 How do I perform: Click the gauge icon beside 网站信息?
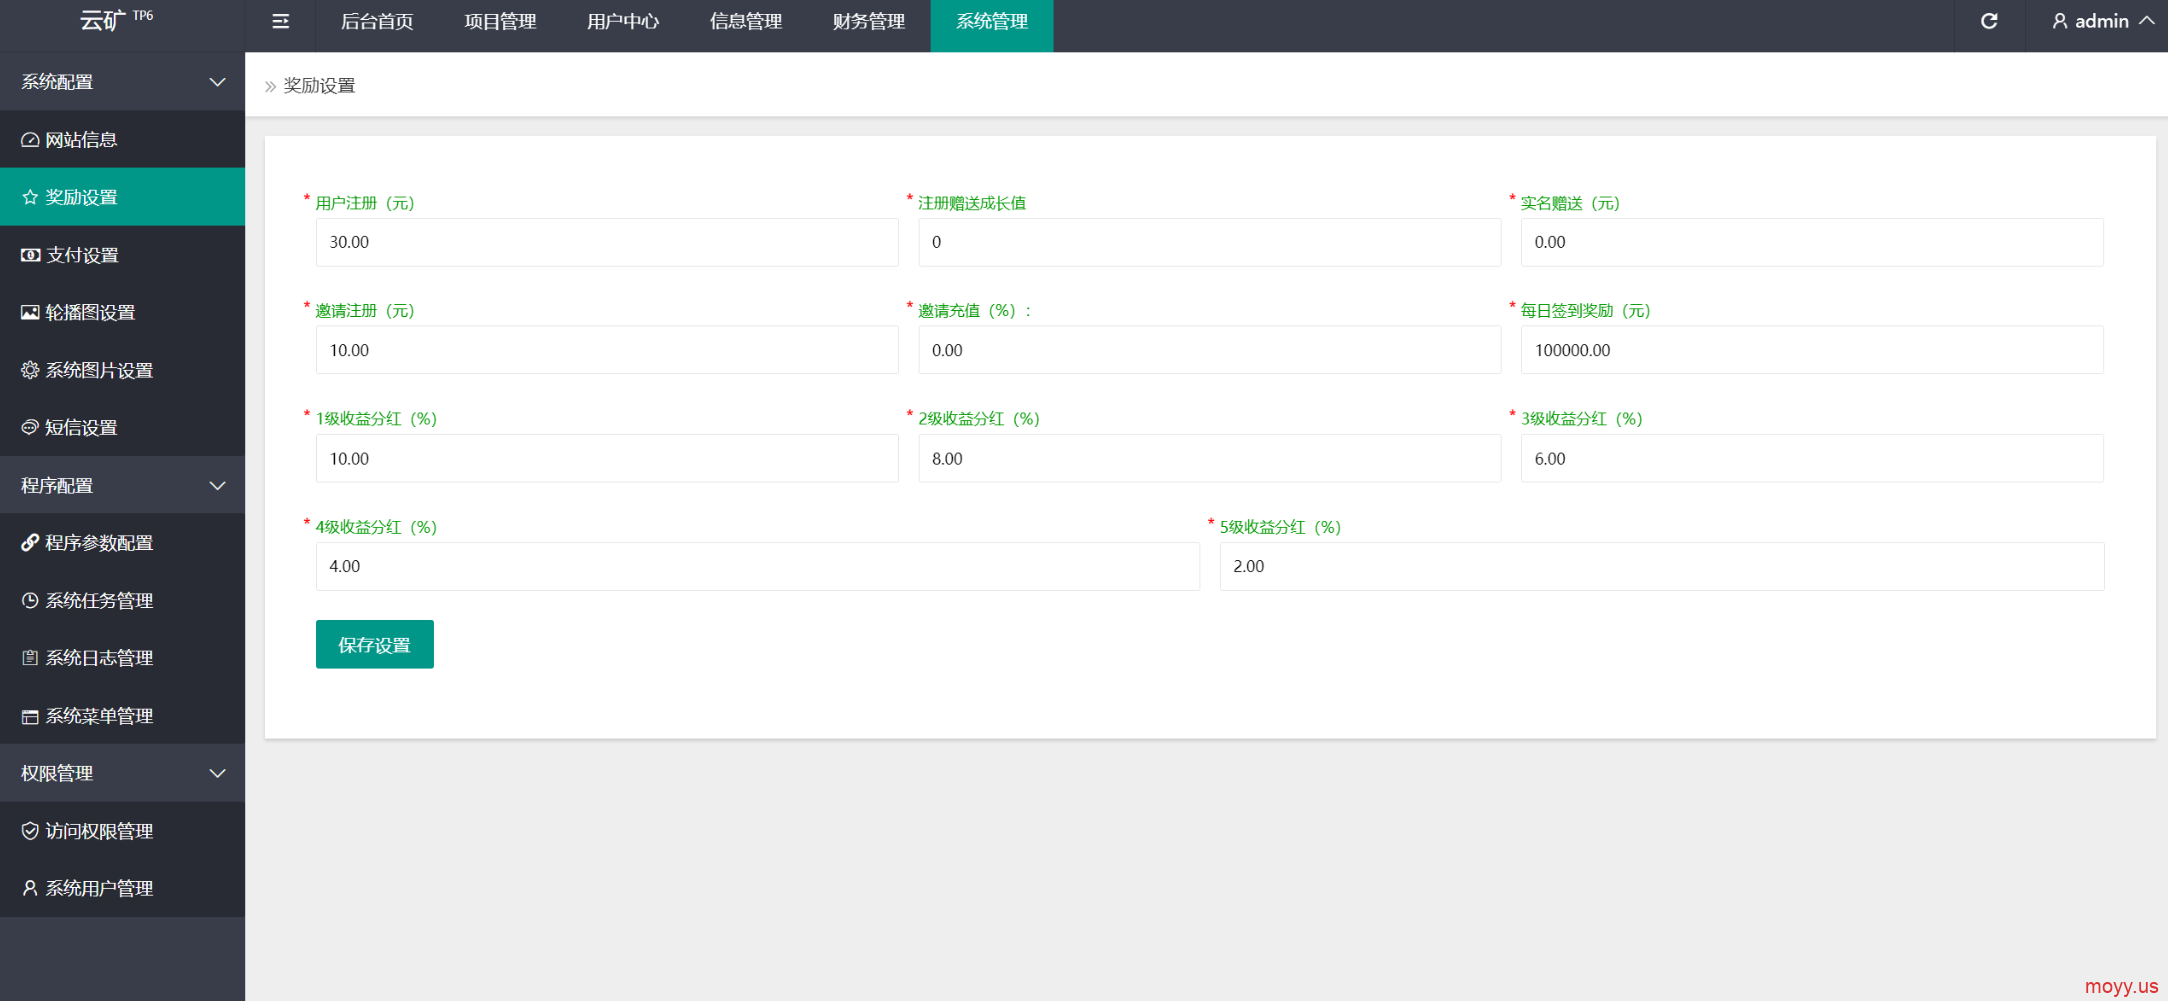[30, 140]
